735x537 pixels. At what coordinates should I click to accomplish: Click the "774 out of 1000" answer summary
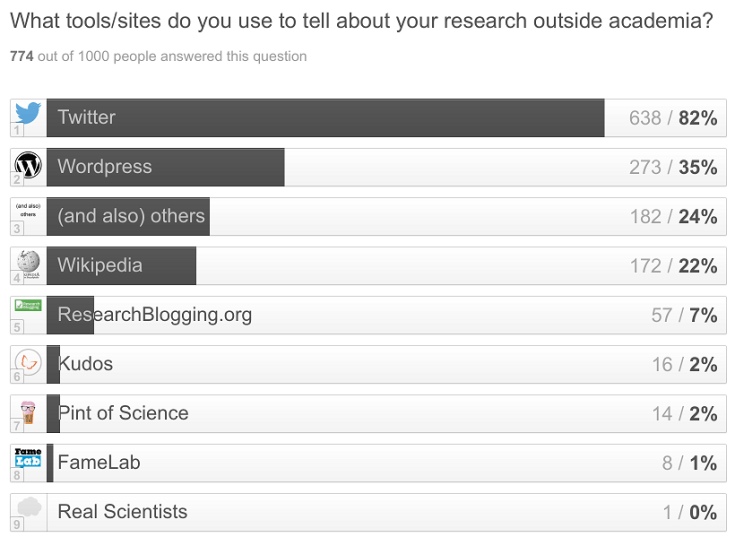(x=158, y=57)
